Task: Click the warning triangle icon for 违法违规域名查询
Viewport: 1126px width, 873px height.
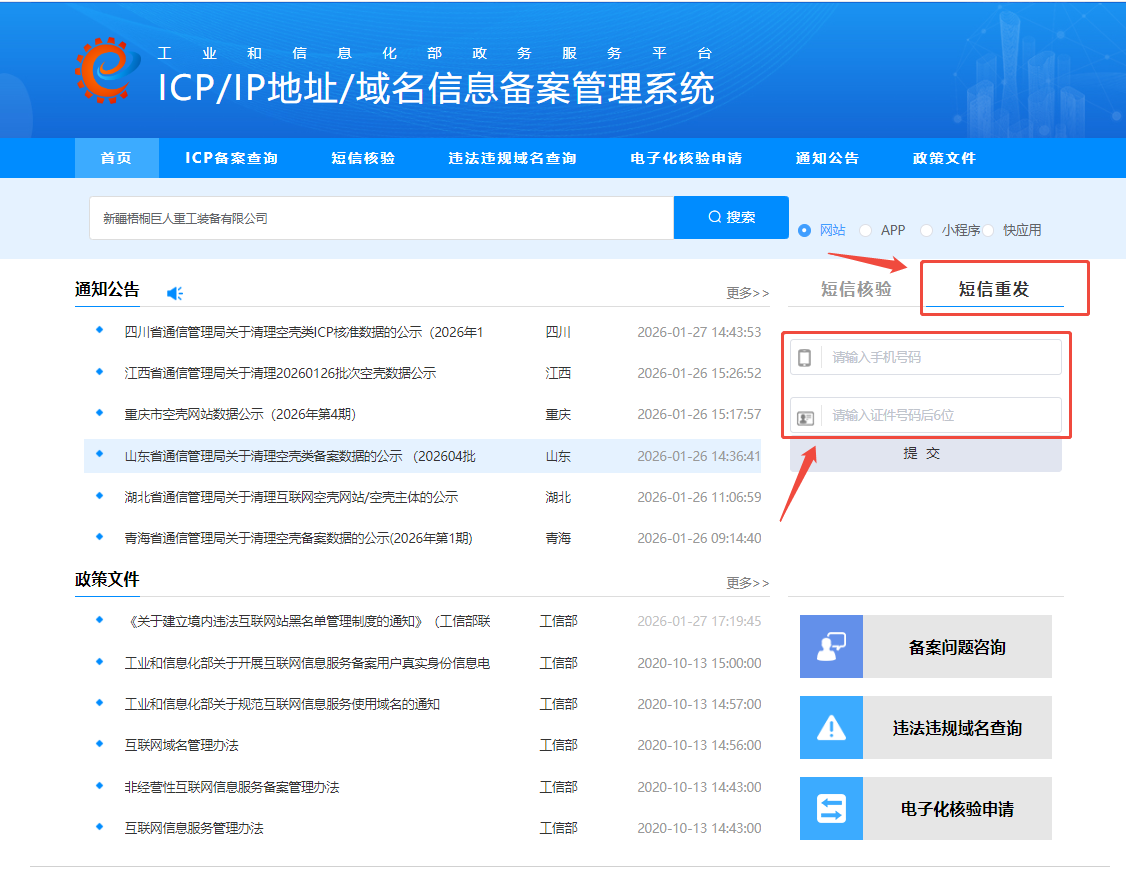Action: pos(831,728)
